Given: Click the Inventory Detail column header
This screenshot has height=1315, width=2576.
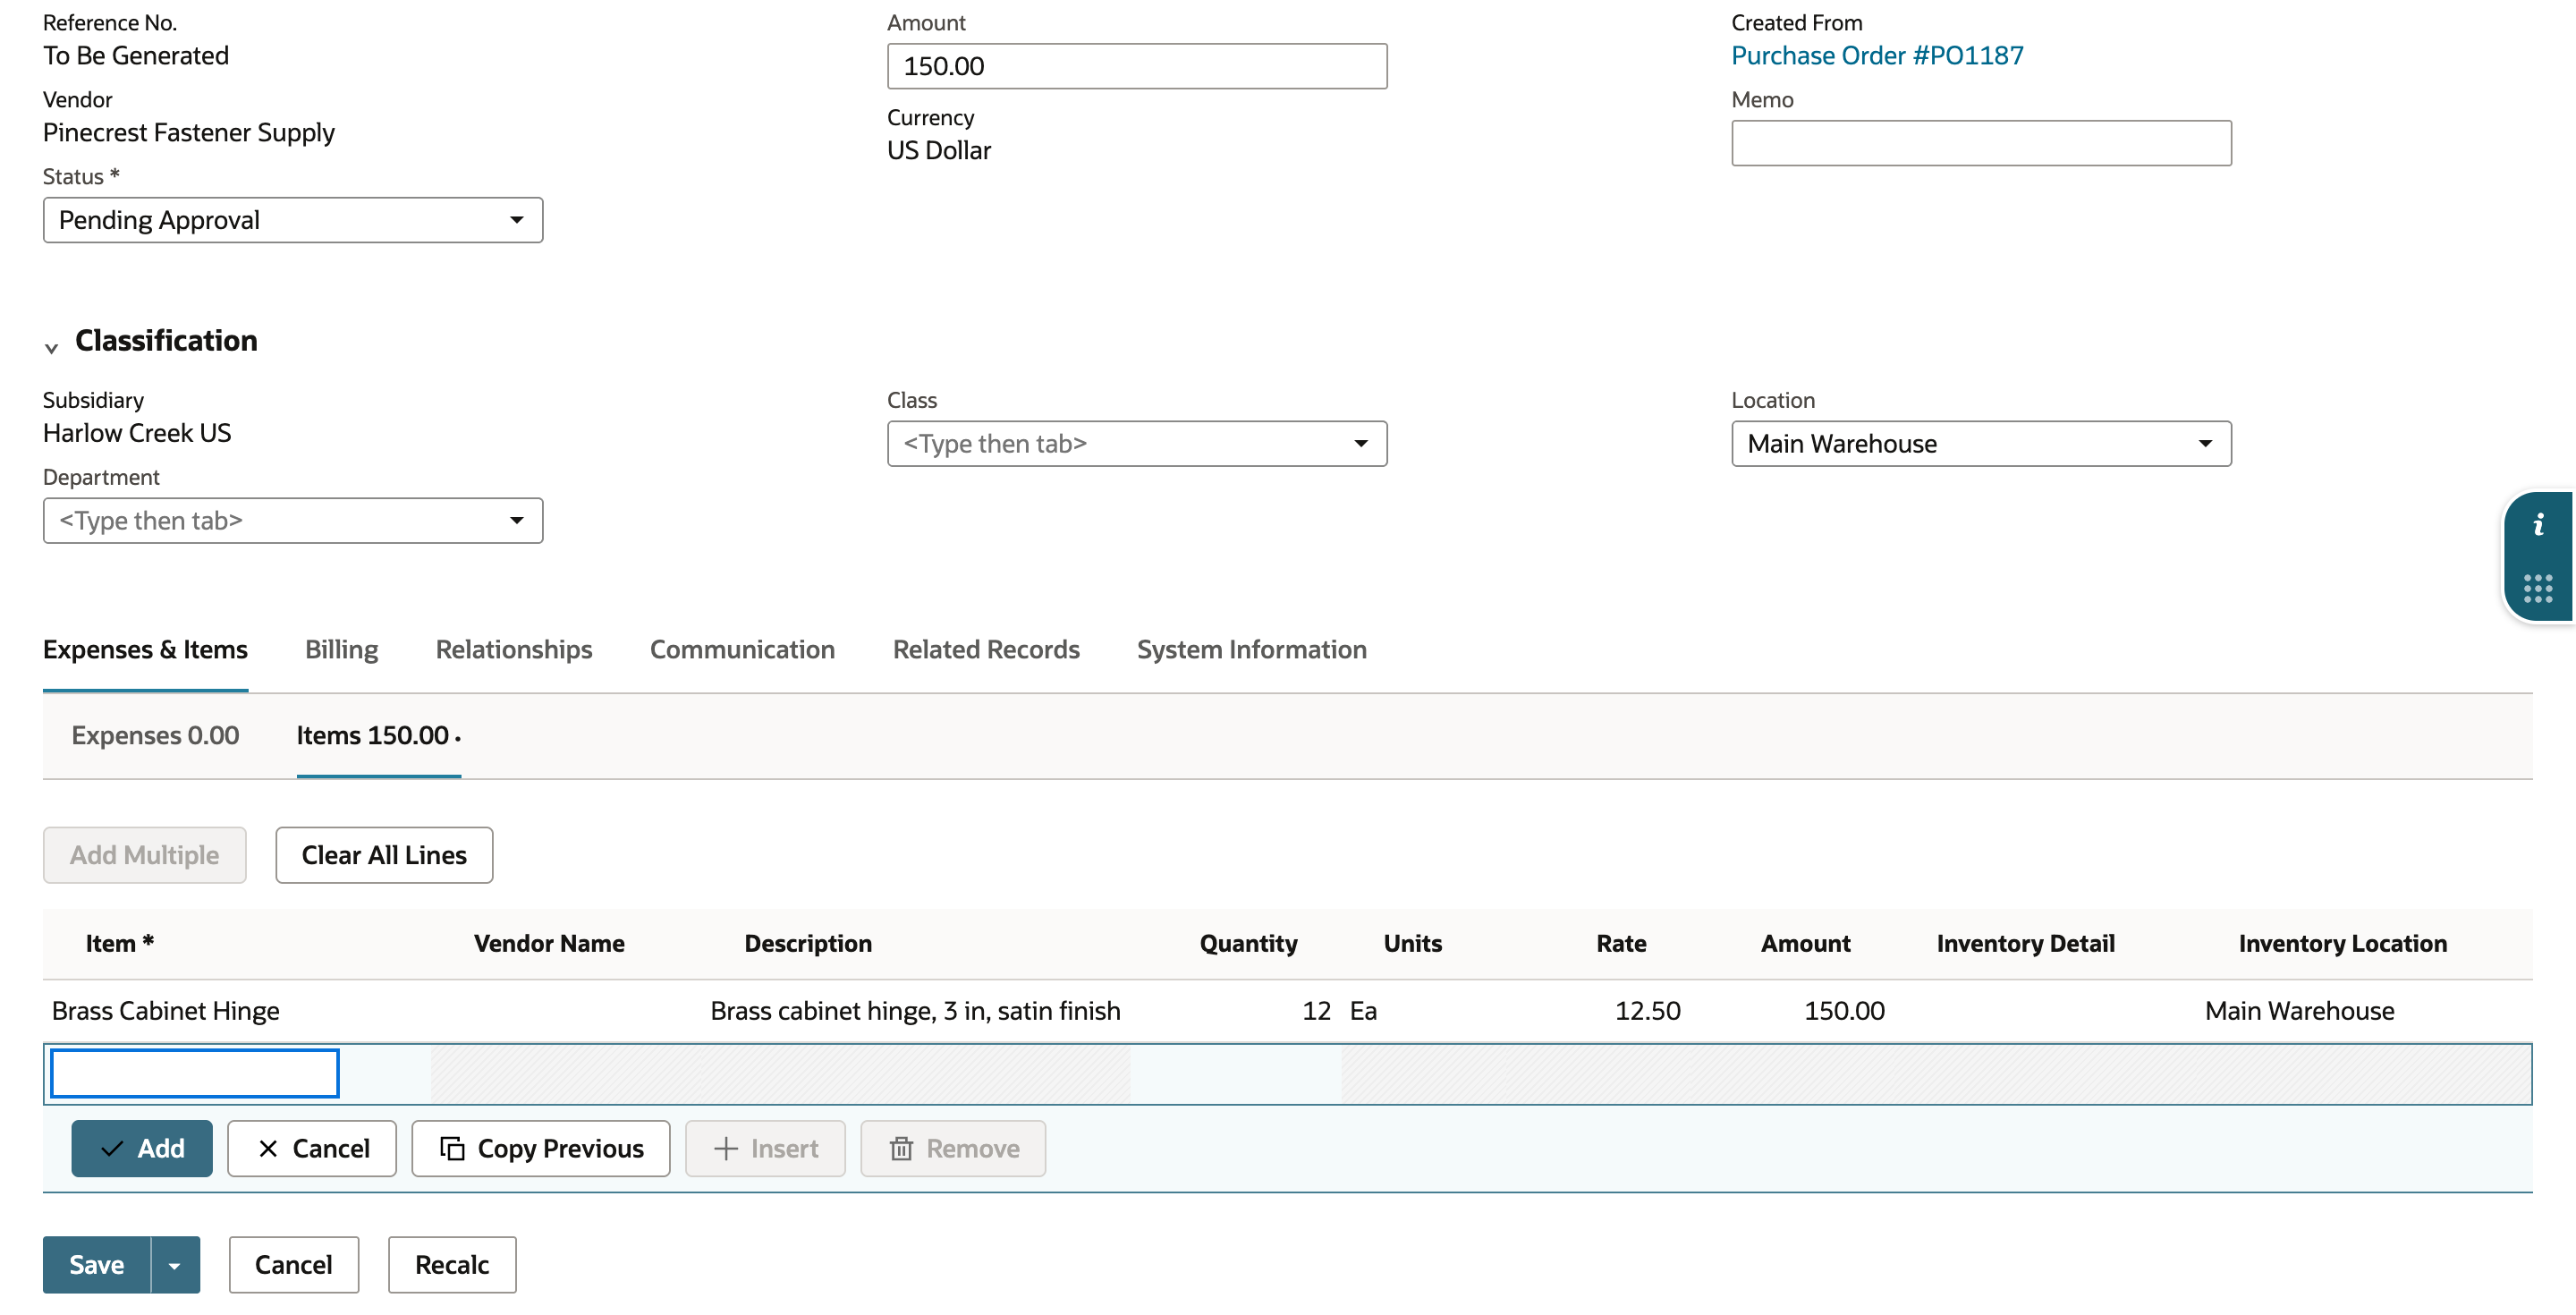Looking at the screenshot, I should coord(2025,944).
